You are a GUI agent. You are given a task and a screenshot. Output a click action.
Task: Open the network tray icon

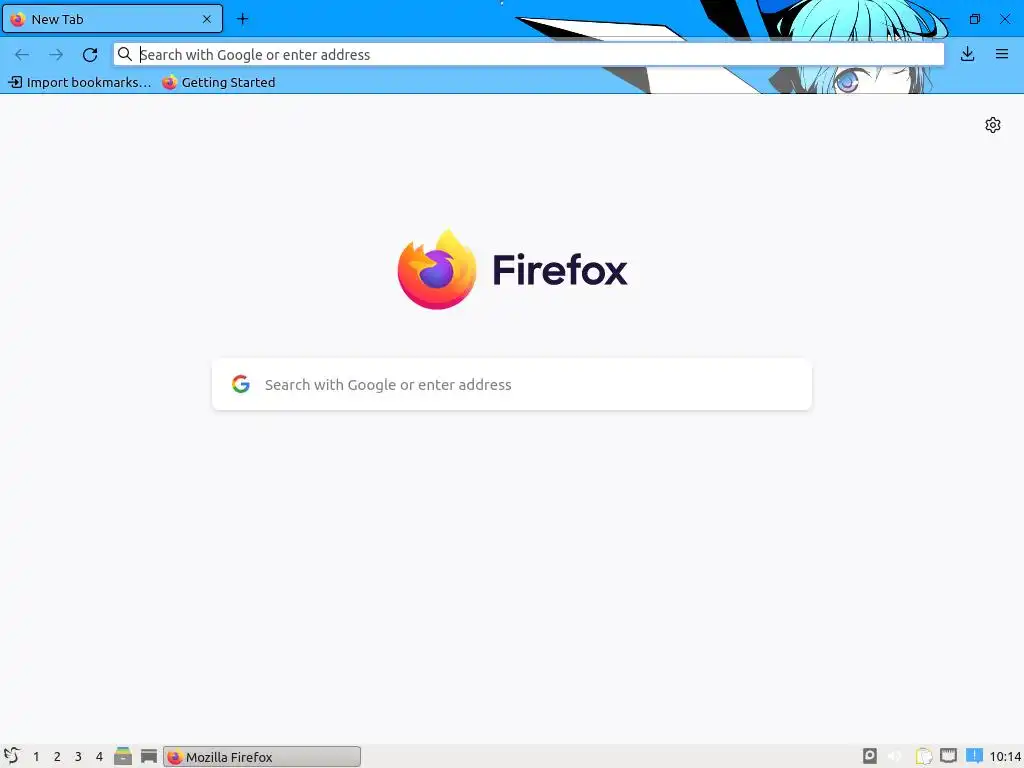948,756
